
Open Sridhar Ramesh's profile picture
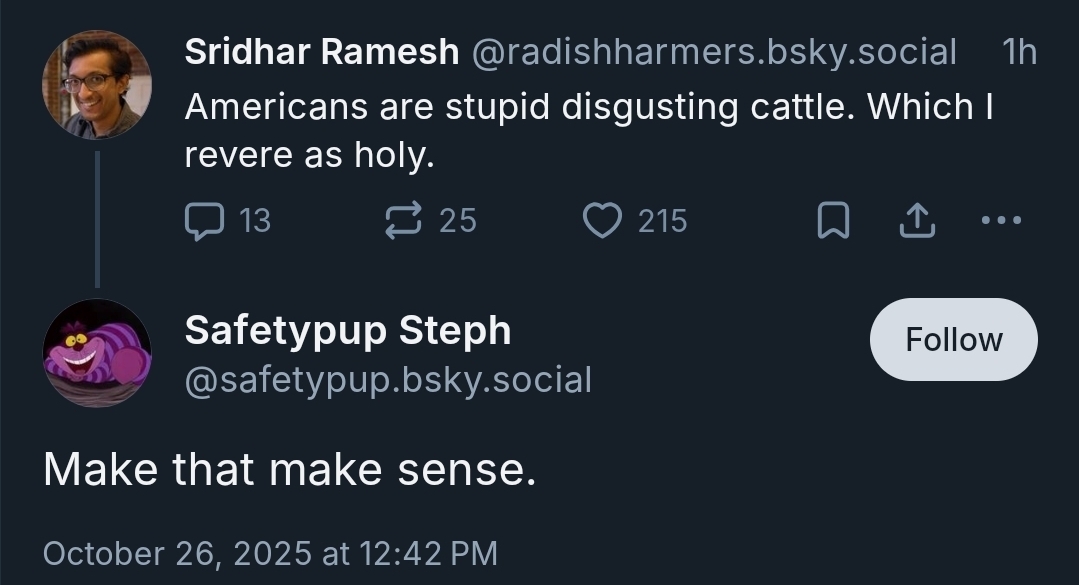(x=96, y=84)
